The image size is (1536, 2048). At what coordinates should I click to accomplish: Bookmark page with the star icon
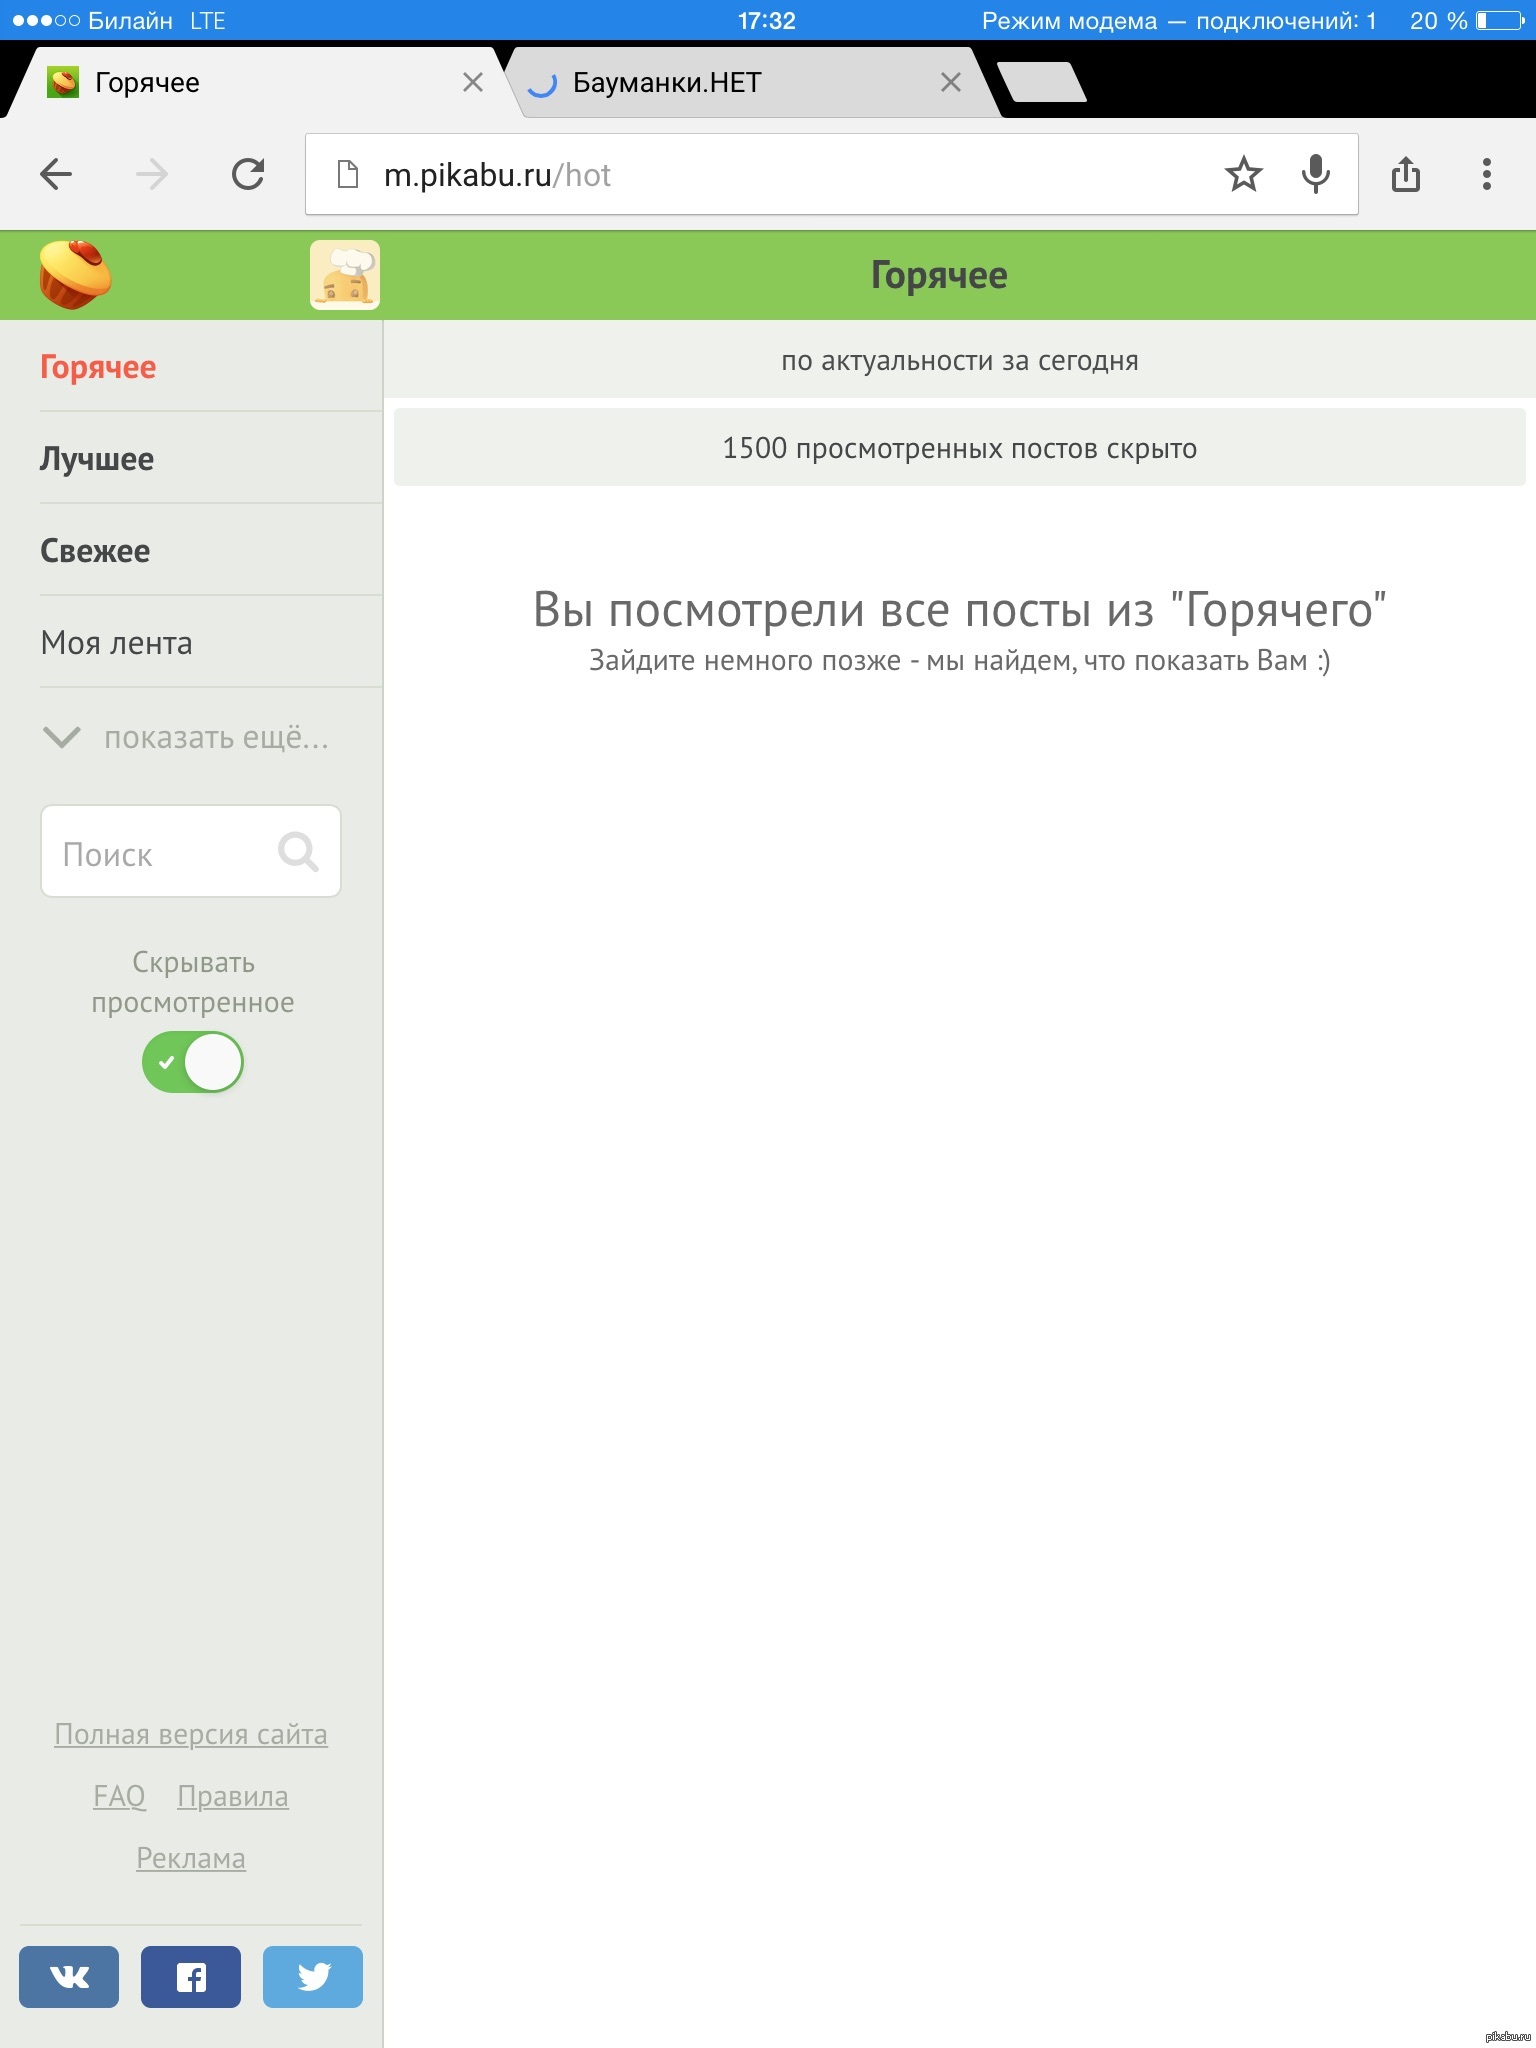point(1243,174)
